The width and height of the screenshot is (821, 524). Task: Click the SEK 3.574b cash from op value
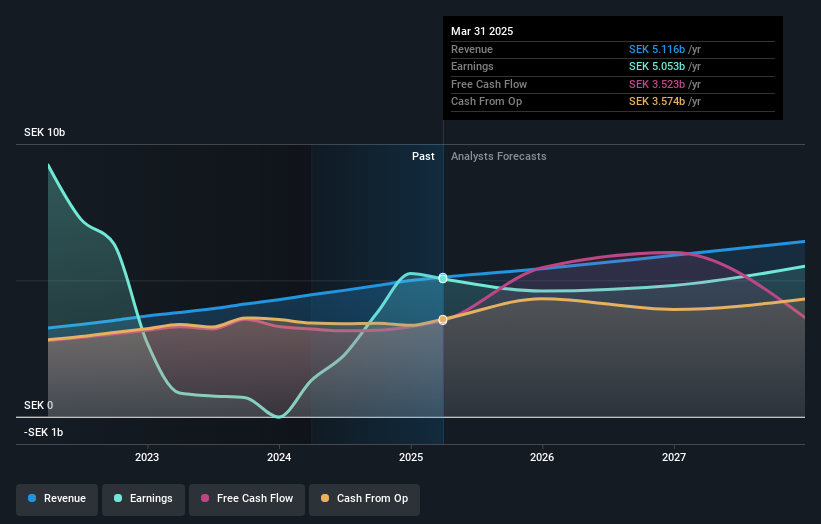click(657, 102)
